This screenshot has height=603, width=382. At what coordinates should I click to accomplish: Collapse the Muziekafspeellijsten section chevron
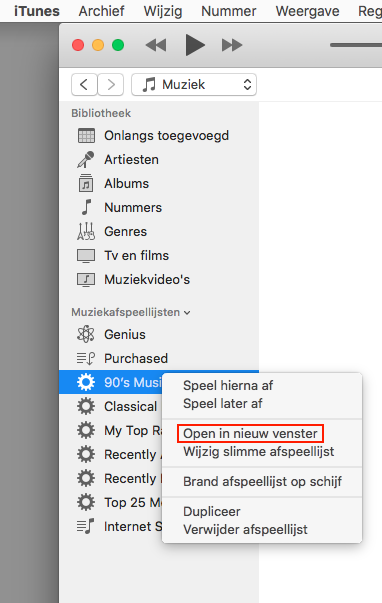click(187, 313)
